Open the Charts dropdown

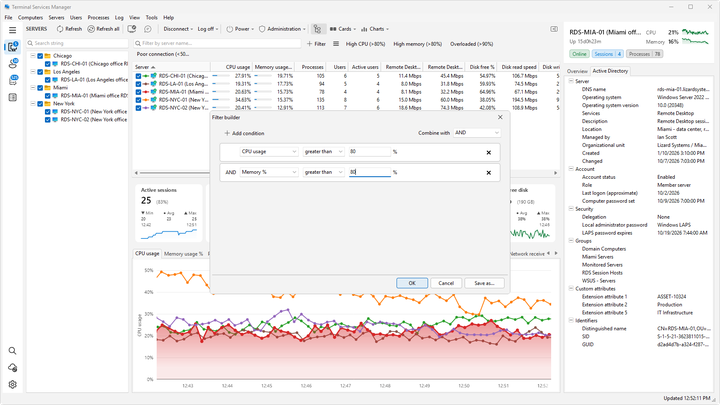click(375, 29)
